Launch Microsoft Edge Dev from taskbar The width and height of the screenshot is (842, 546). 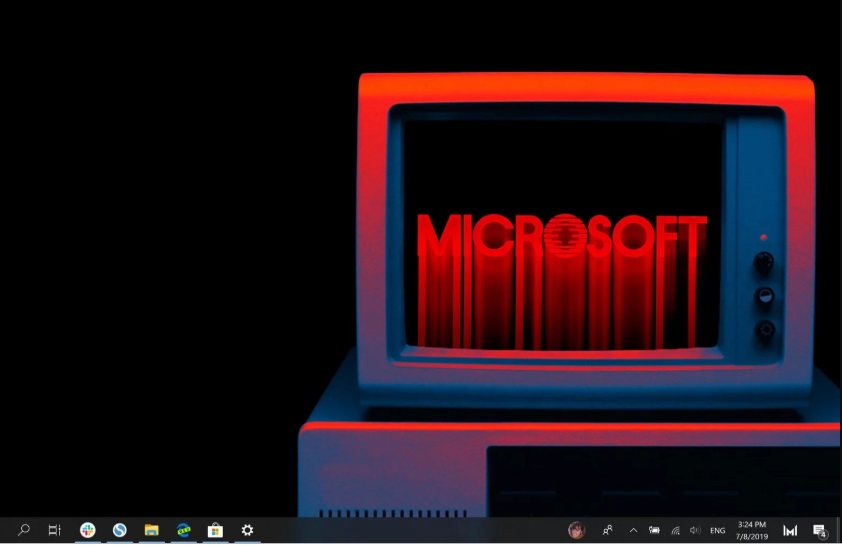point(184,530)
